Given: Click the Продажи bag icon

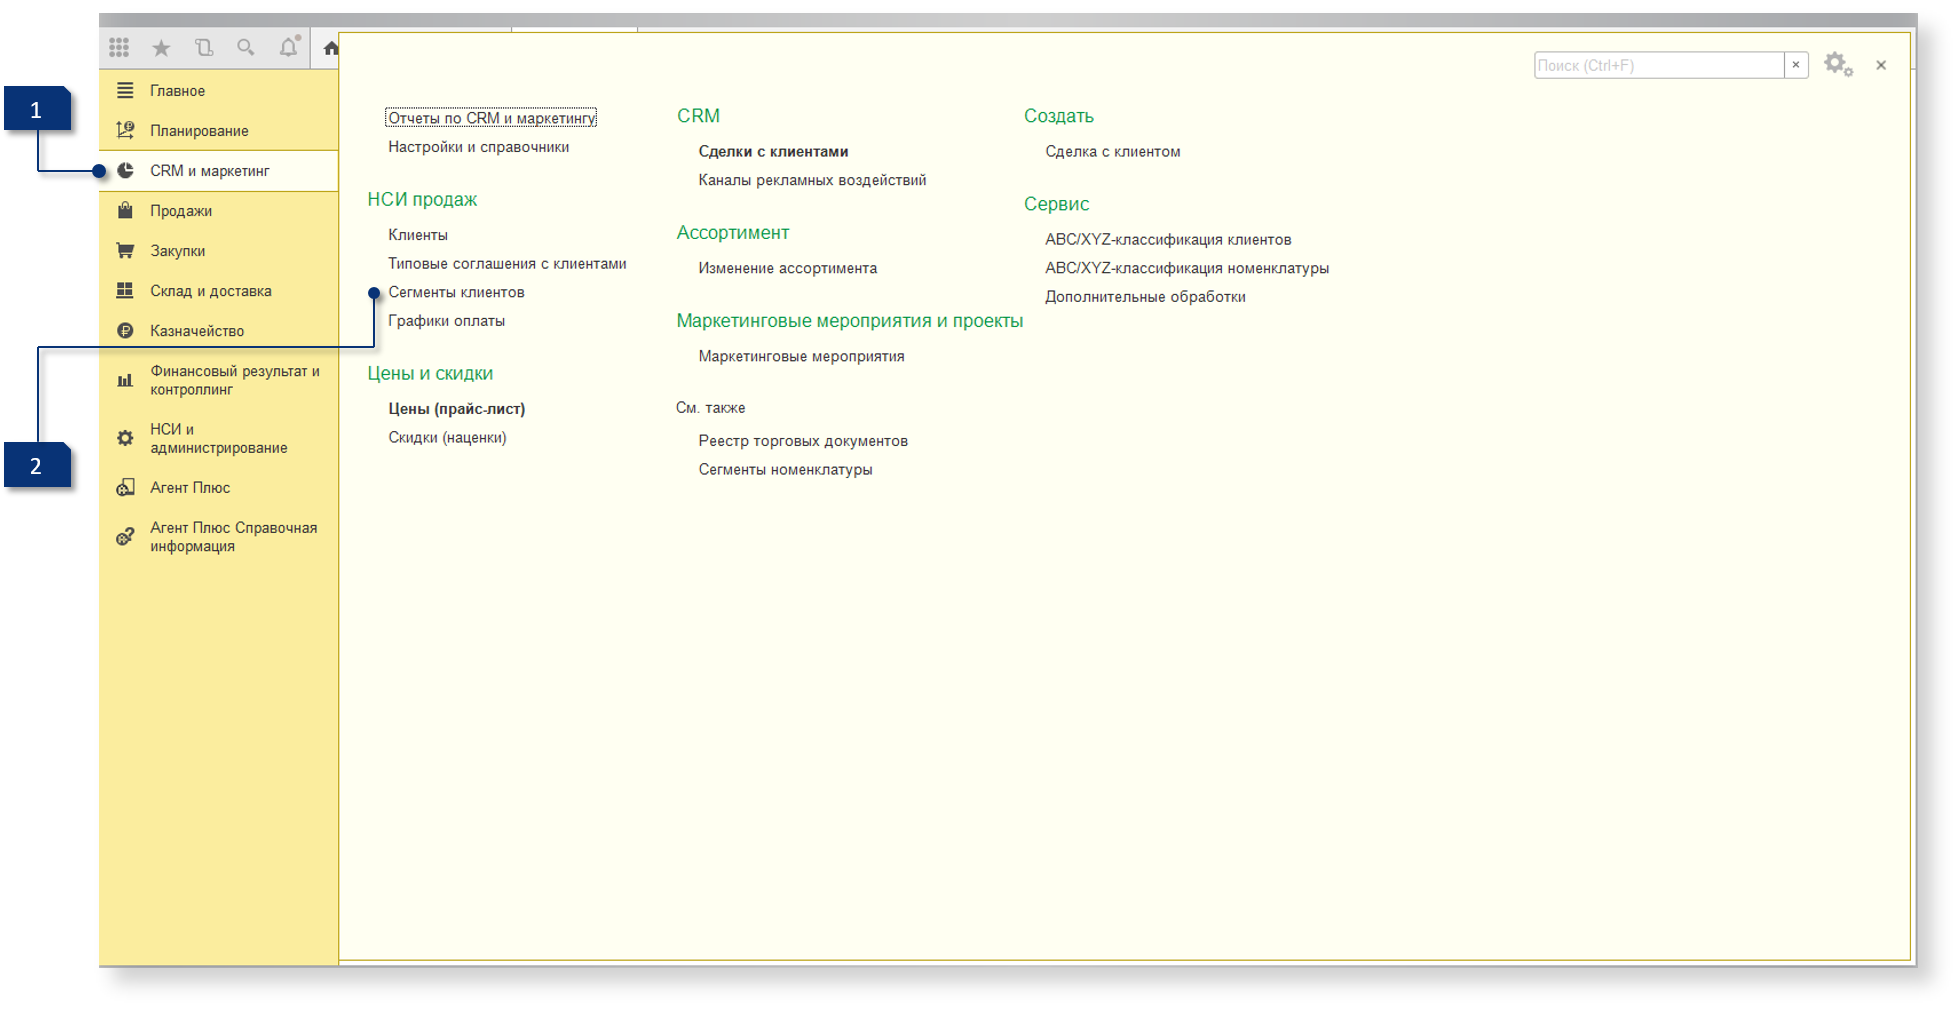Looking at the screenshot, I should click(125, 210).
